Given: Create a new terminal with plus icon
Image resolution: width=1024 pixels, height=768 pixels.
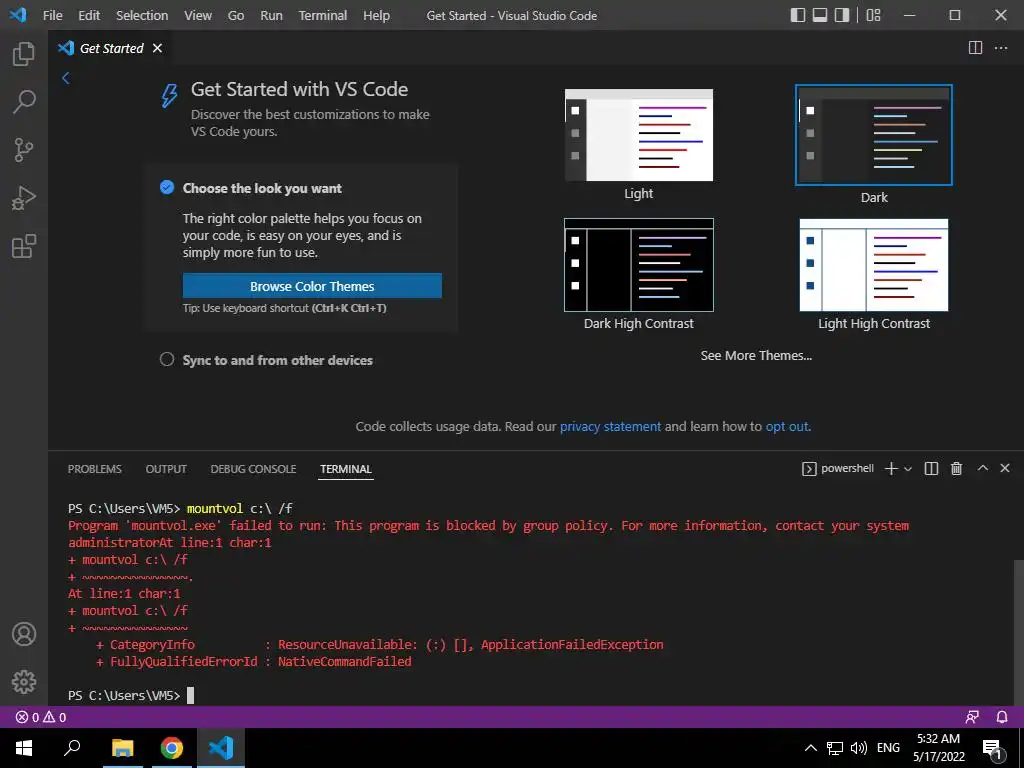Looking at the screenshot, I should (x=891, y=468).
